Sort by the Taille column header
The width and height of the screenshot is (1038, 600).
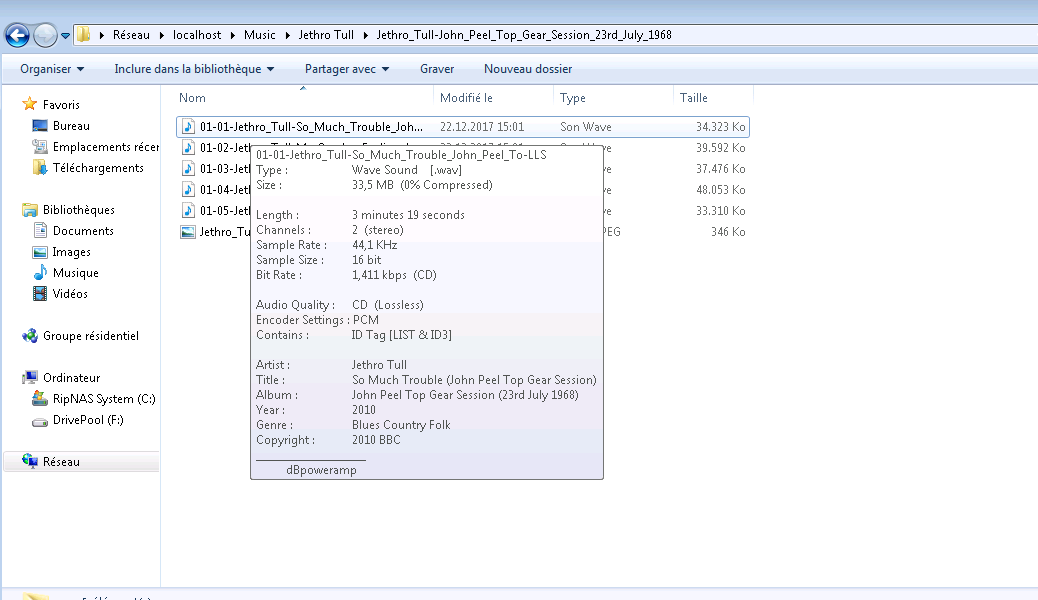[x=694, y=98]
